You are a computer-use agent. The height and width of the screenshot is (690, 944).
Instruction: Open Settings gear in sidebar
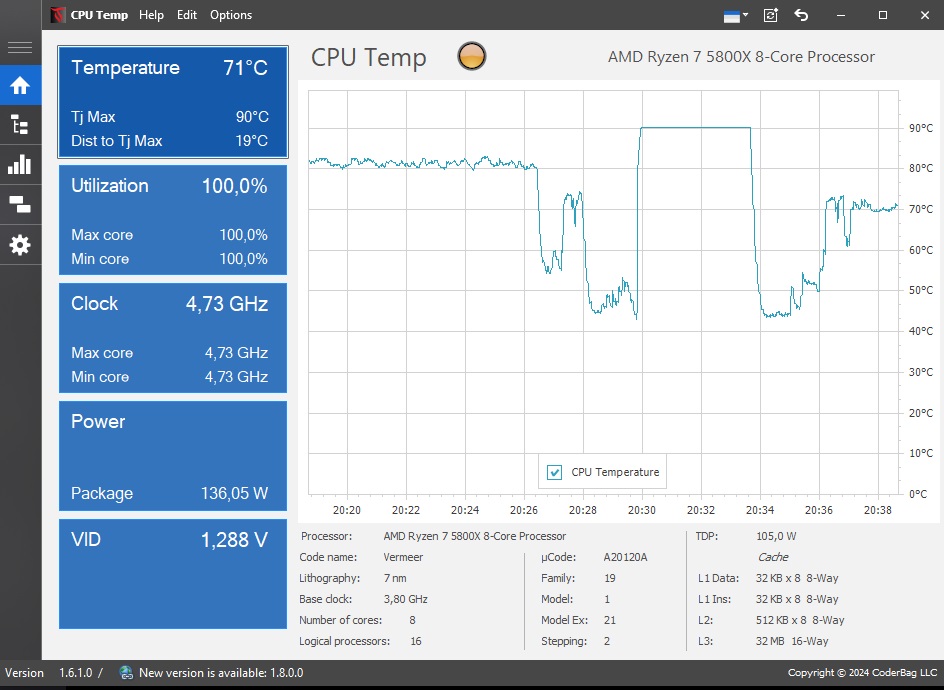[20, 245]
